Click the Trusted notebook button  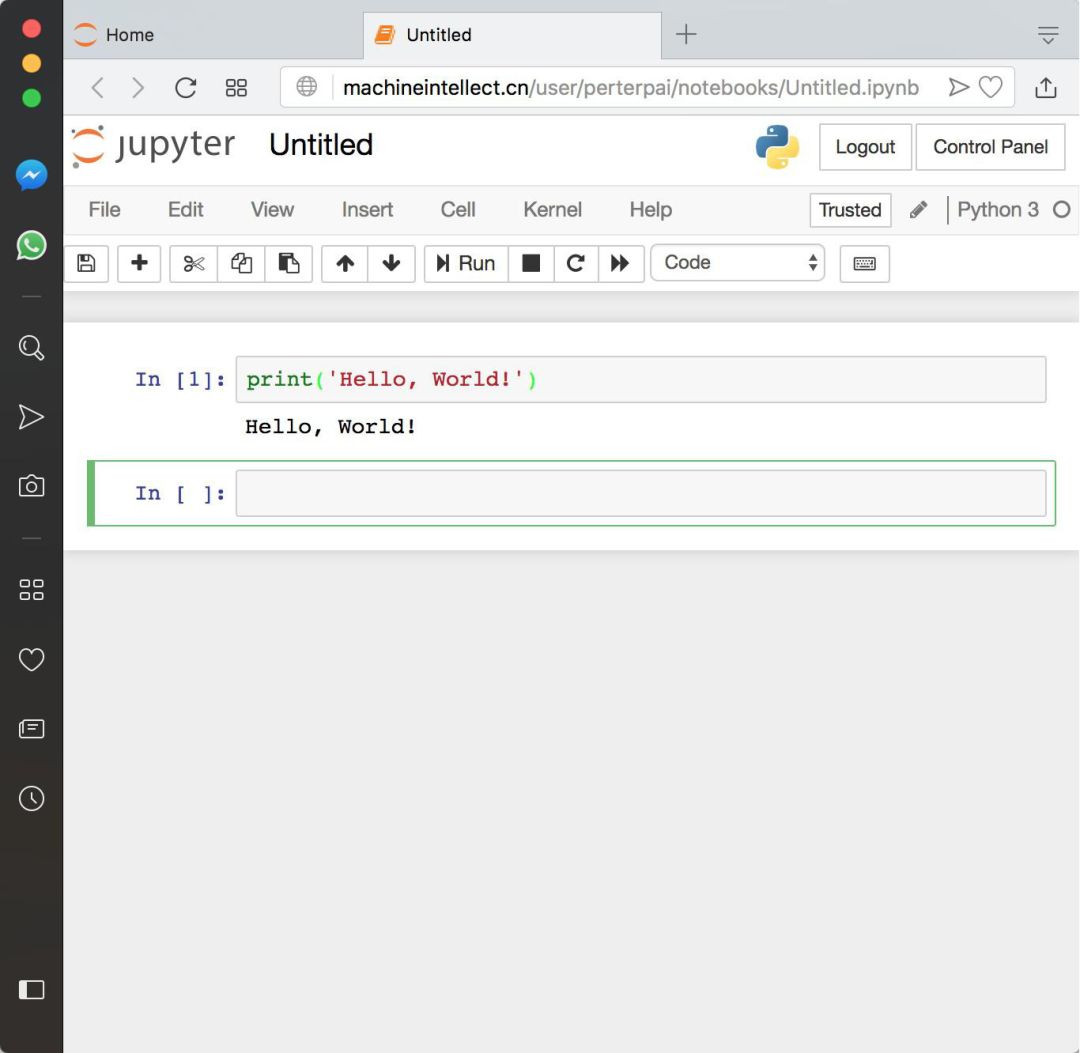850,210
